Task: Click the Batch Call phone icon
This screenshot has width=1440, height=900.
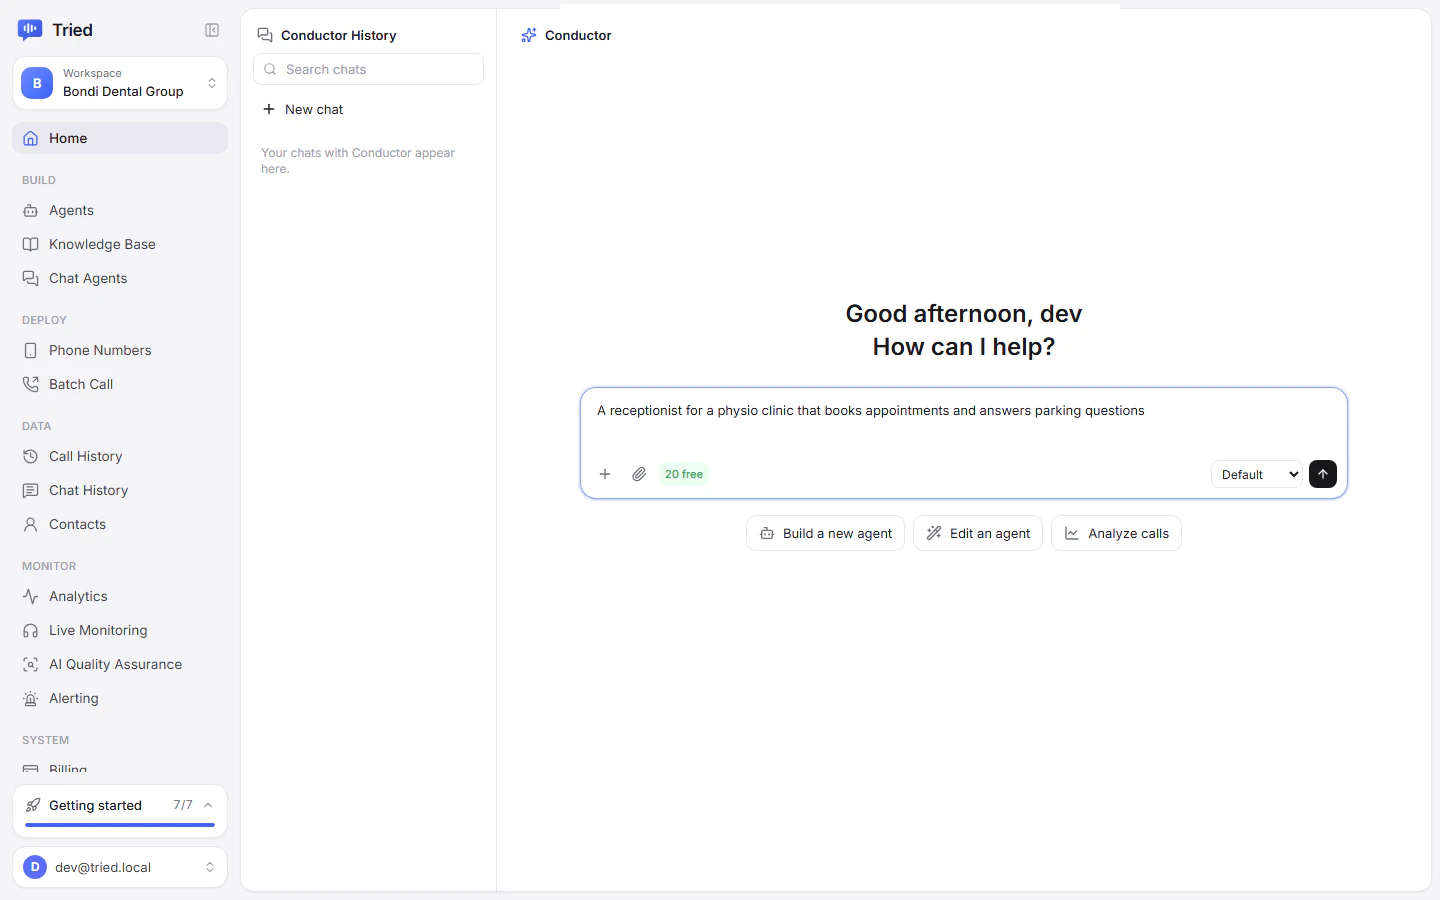Action: pyautogui.click(x=31, y=384)
